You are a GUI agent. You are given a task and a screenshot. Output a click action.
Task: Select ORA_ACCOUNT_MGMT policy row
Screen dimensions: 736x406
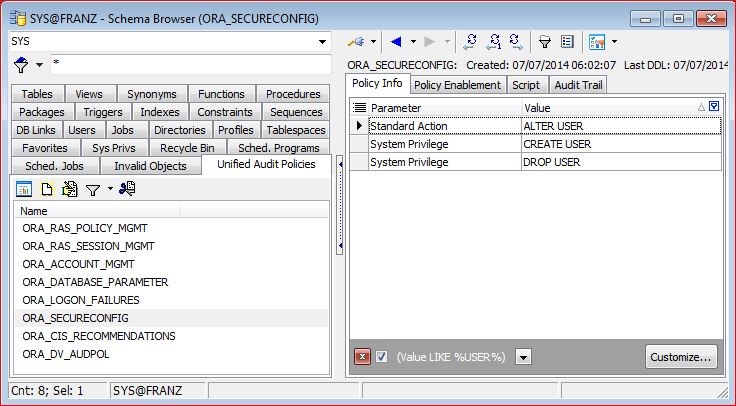point(172,264)
